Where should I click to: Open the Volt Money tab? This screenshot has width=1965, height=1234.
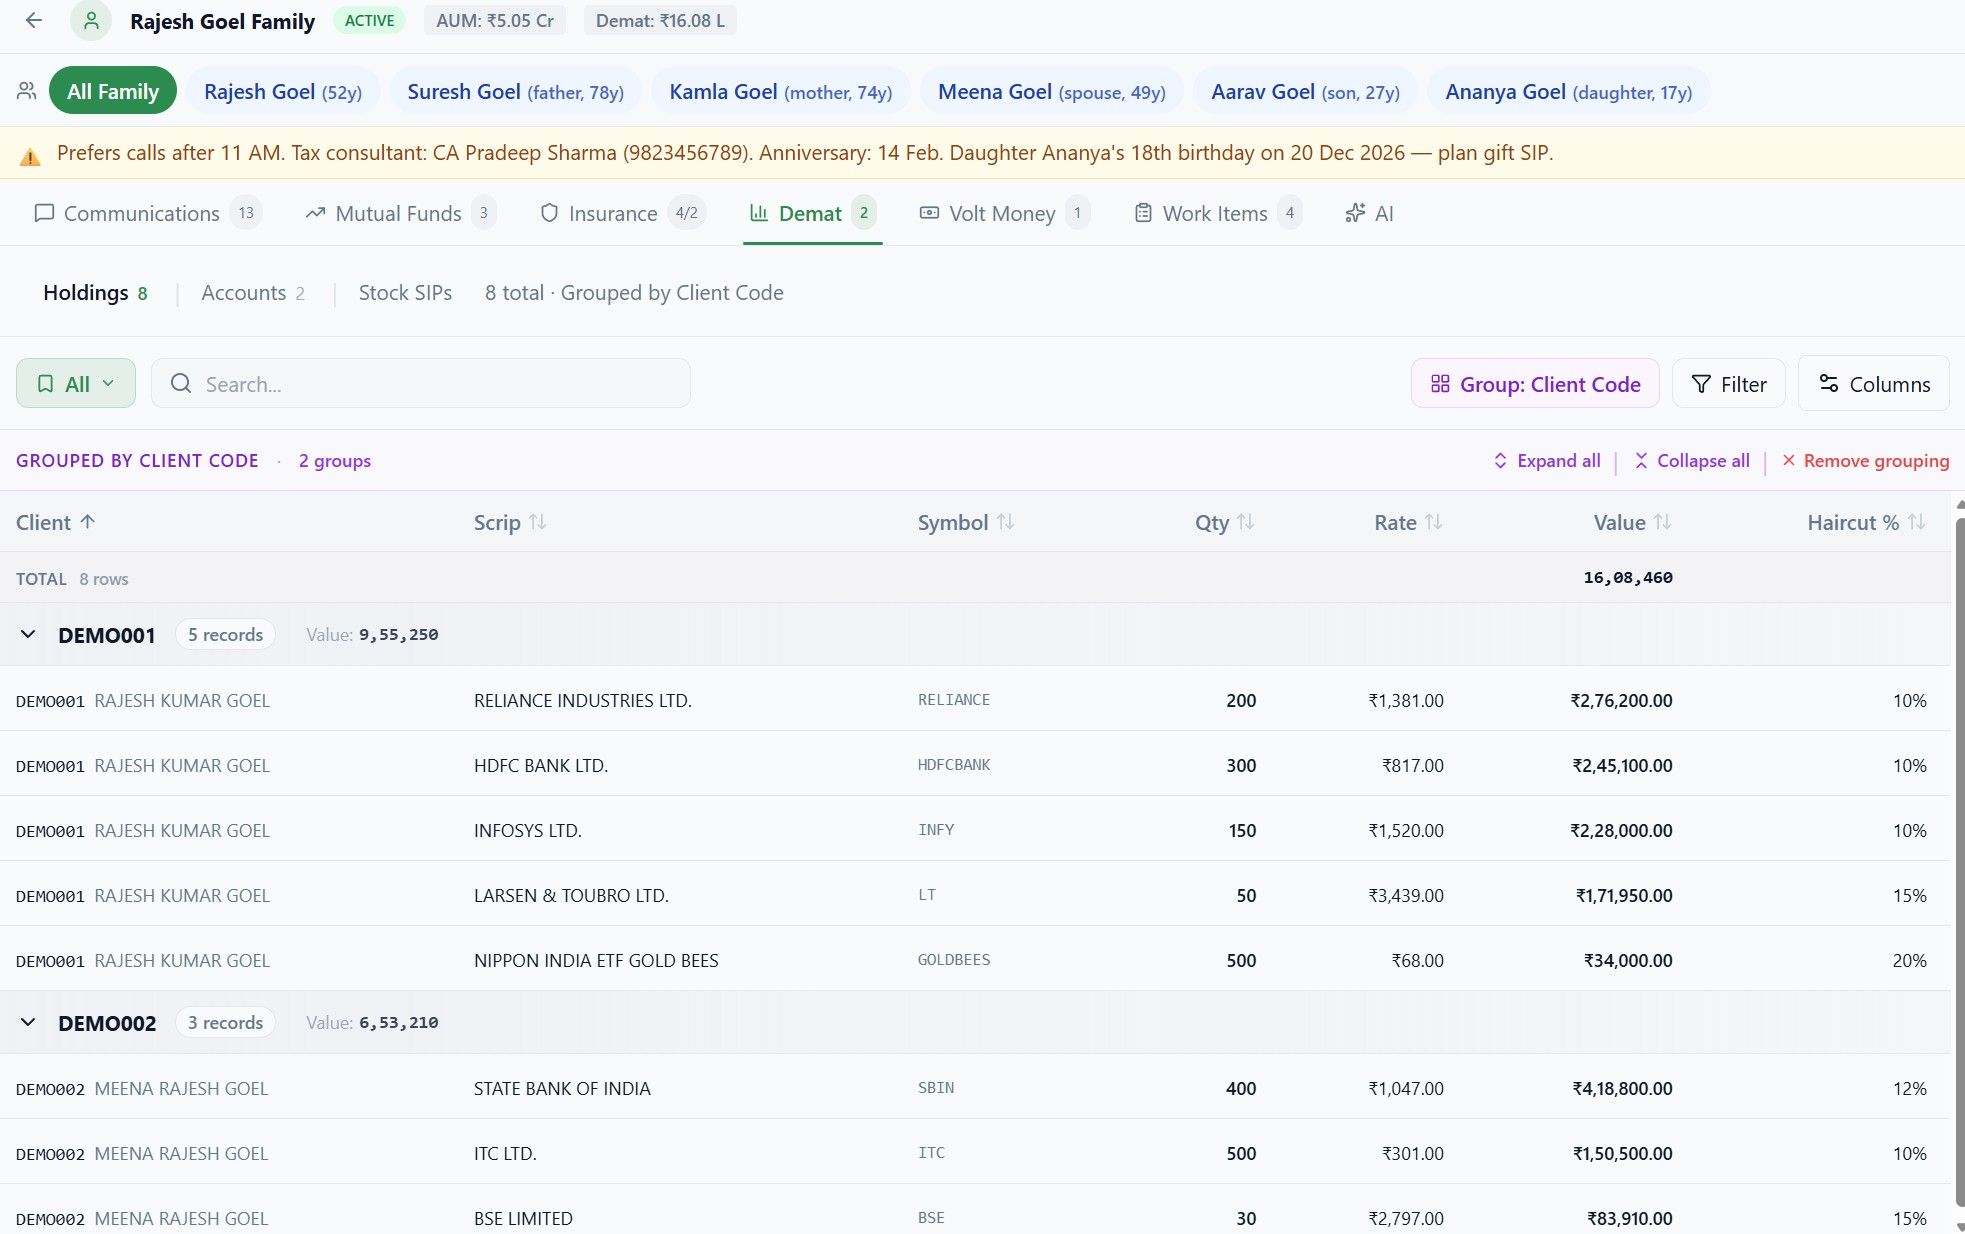point(1002,213)
